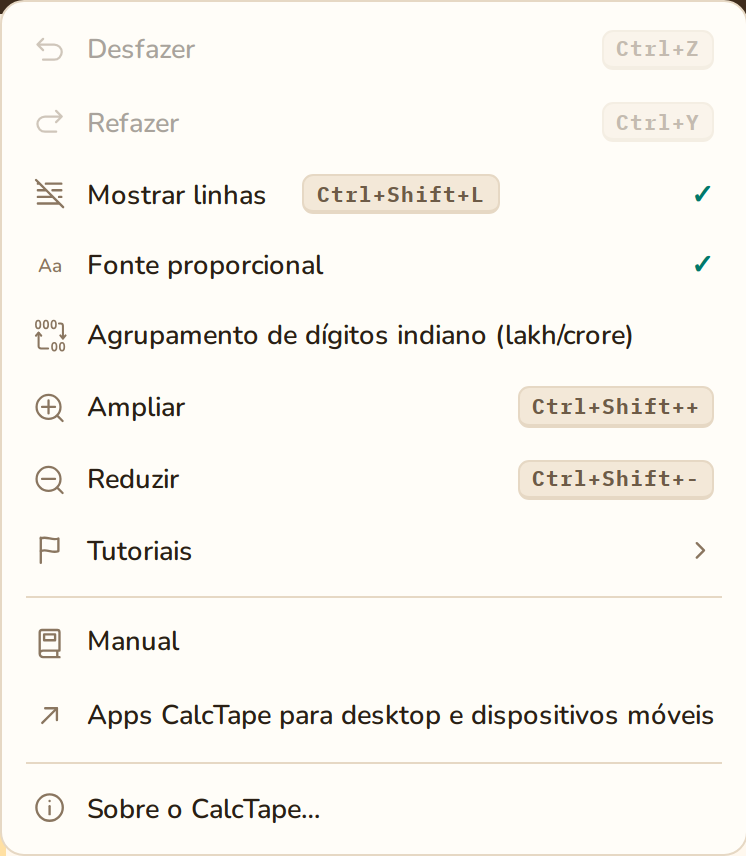The width and height of the screenshot is (746, 856).
Task: Click the Ctrl+Shift+L shortcut badge
Action: (401, 194)
